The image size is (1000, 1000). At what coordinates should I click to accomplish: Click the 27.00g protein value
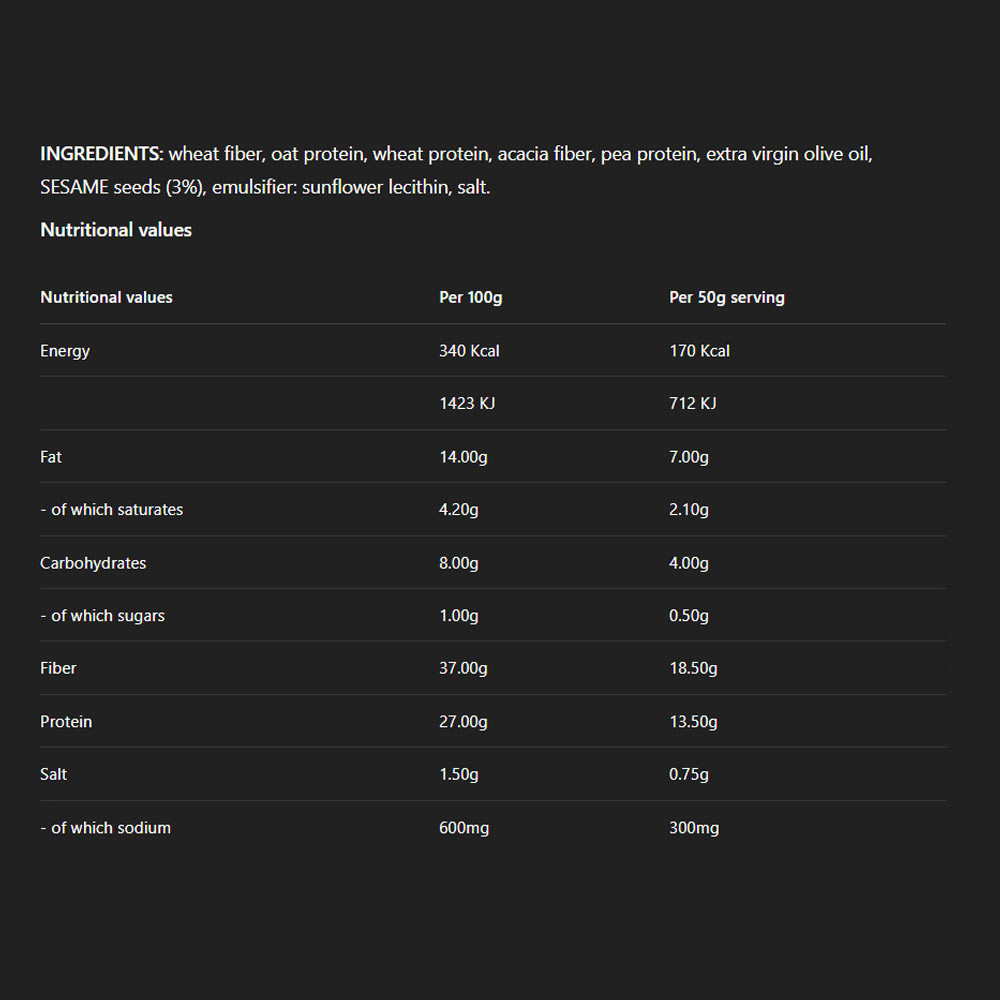pyautogui.click(x=463, y=721)
